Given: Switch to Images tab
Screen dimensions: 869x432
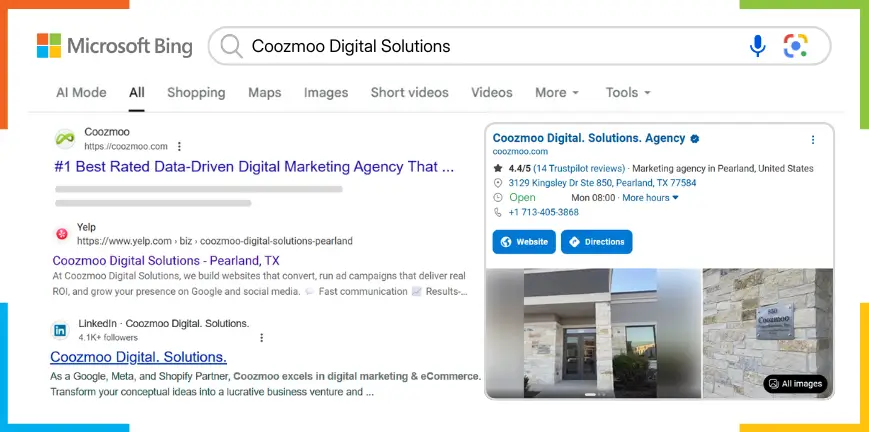Looking at the screenshot, I should [x=326, y=93].
